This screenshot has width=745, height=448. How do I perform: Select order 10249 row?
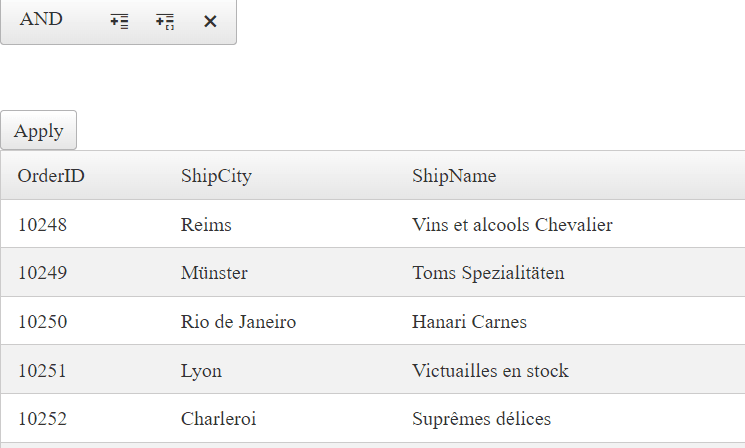[x=373, y=273]
